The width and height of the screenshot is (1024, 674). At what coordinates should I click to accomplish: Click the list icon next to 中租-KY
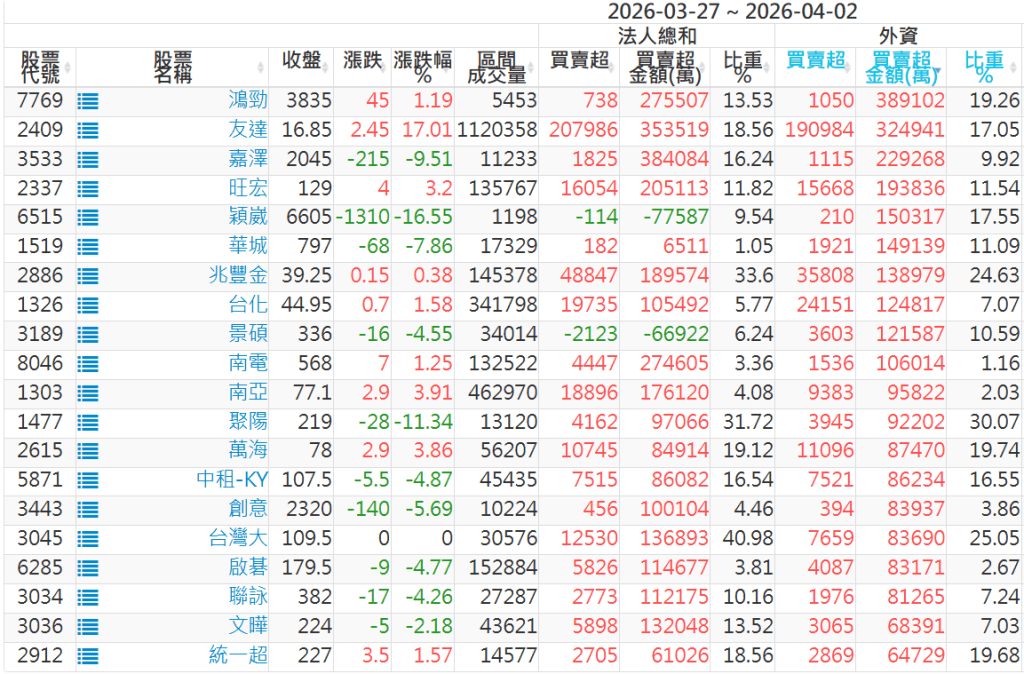[87, 480]
